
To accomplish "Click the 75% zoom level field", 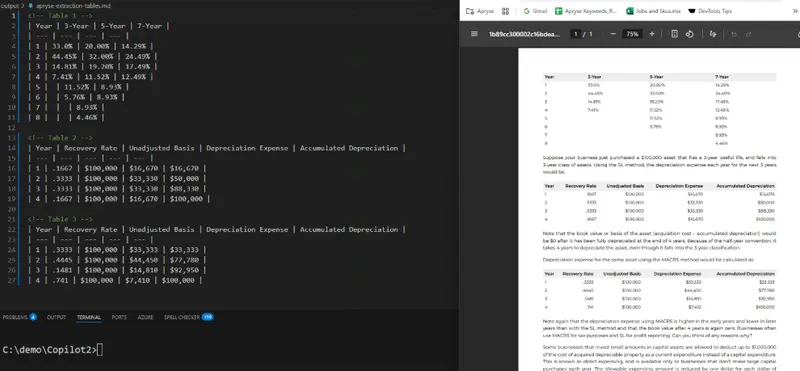I will click(632, 34).
